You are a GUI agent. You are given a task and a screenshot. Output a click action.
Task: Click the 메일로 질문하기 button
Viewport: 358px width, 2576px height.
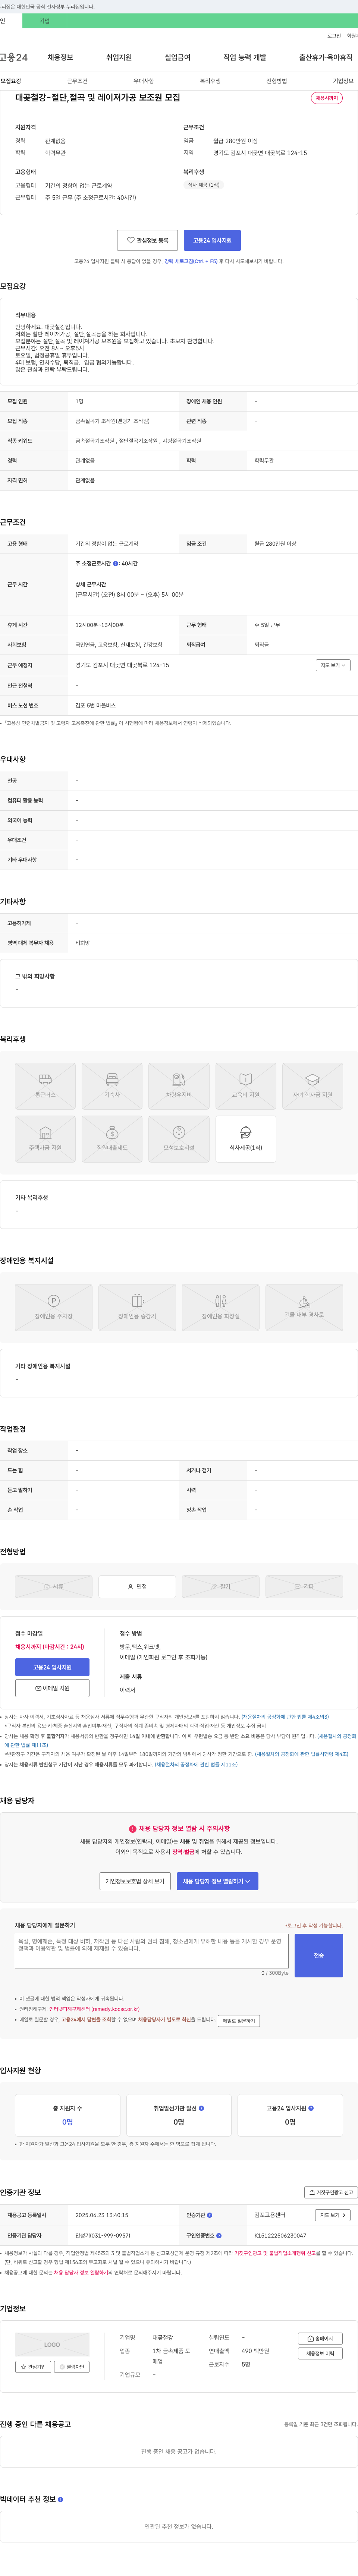[239, 2021]
